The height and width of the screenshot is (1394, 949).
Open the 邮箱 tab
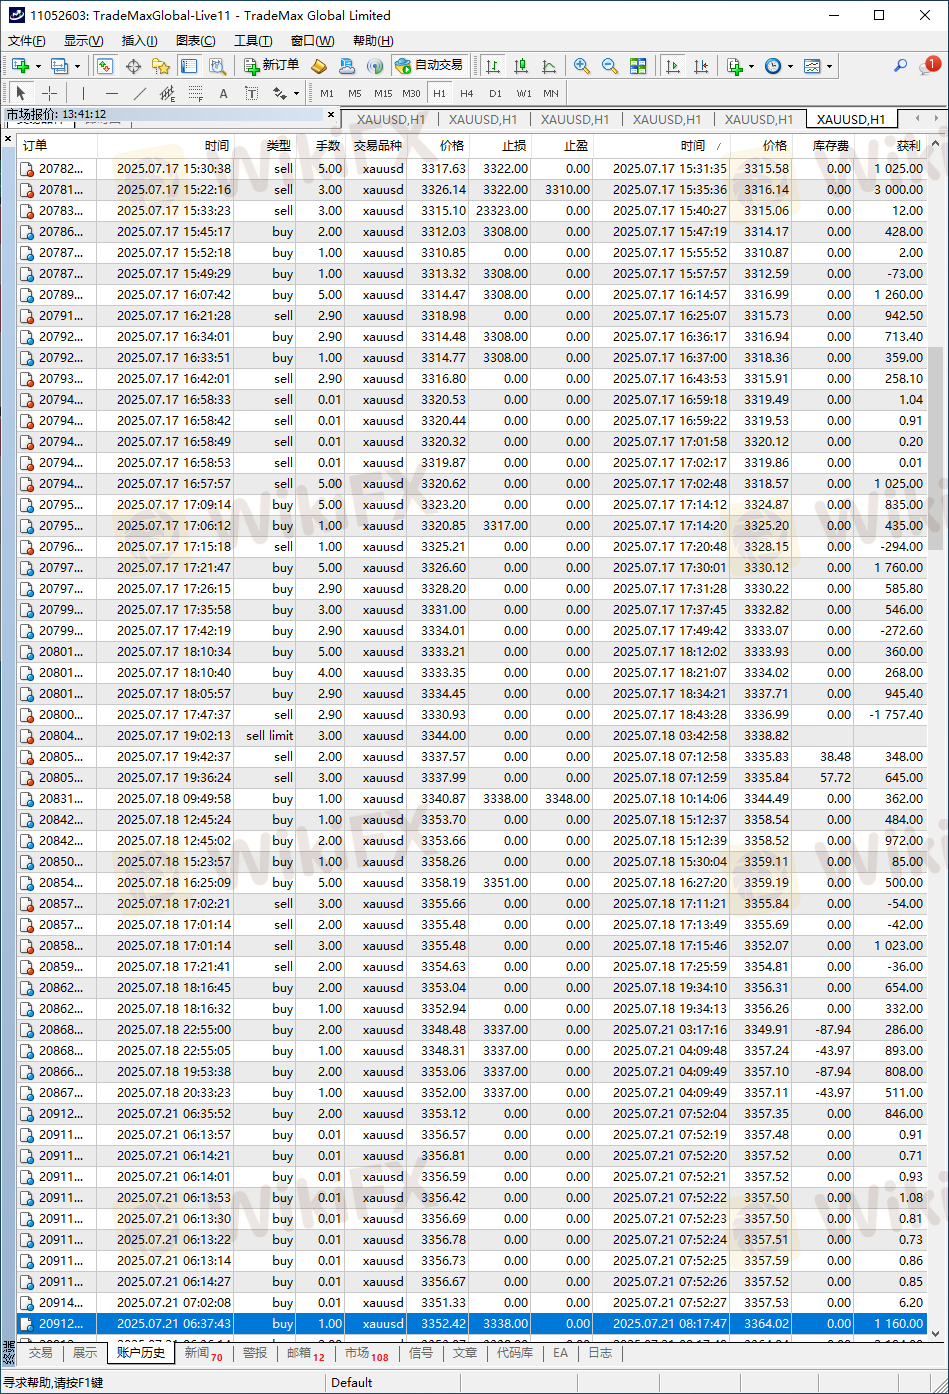[x=305, y=1352]
